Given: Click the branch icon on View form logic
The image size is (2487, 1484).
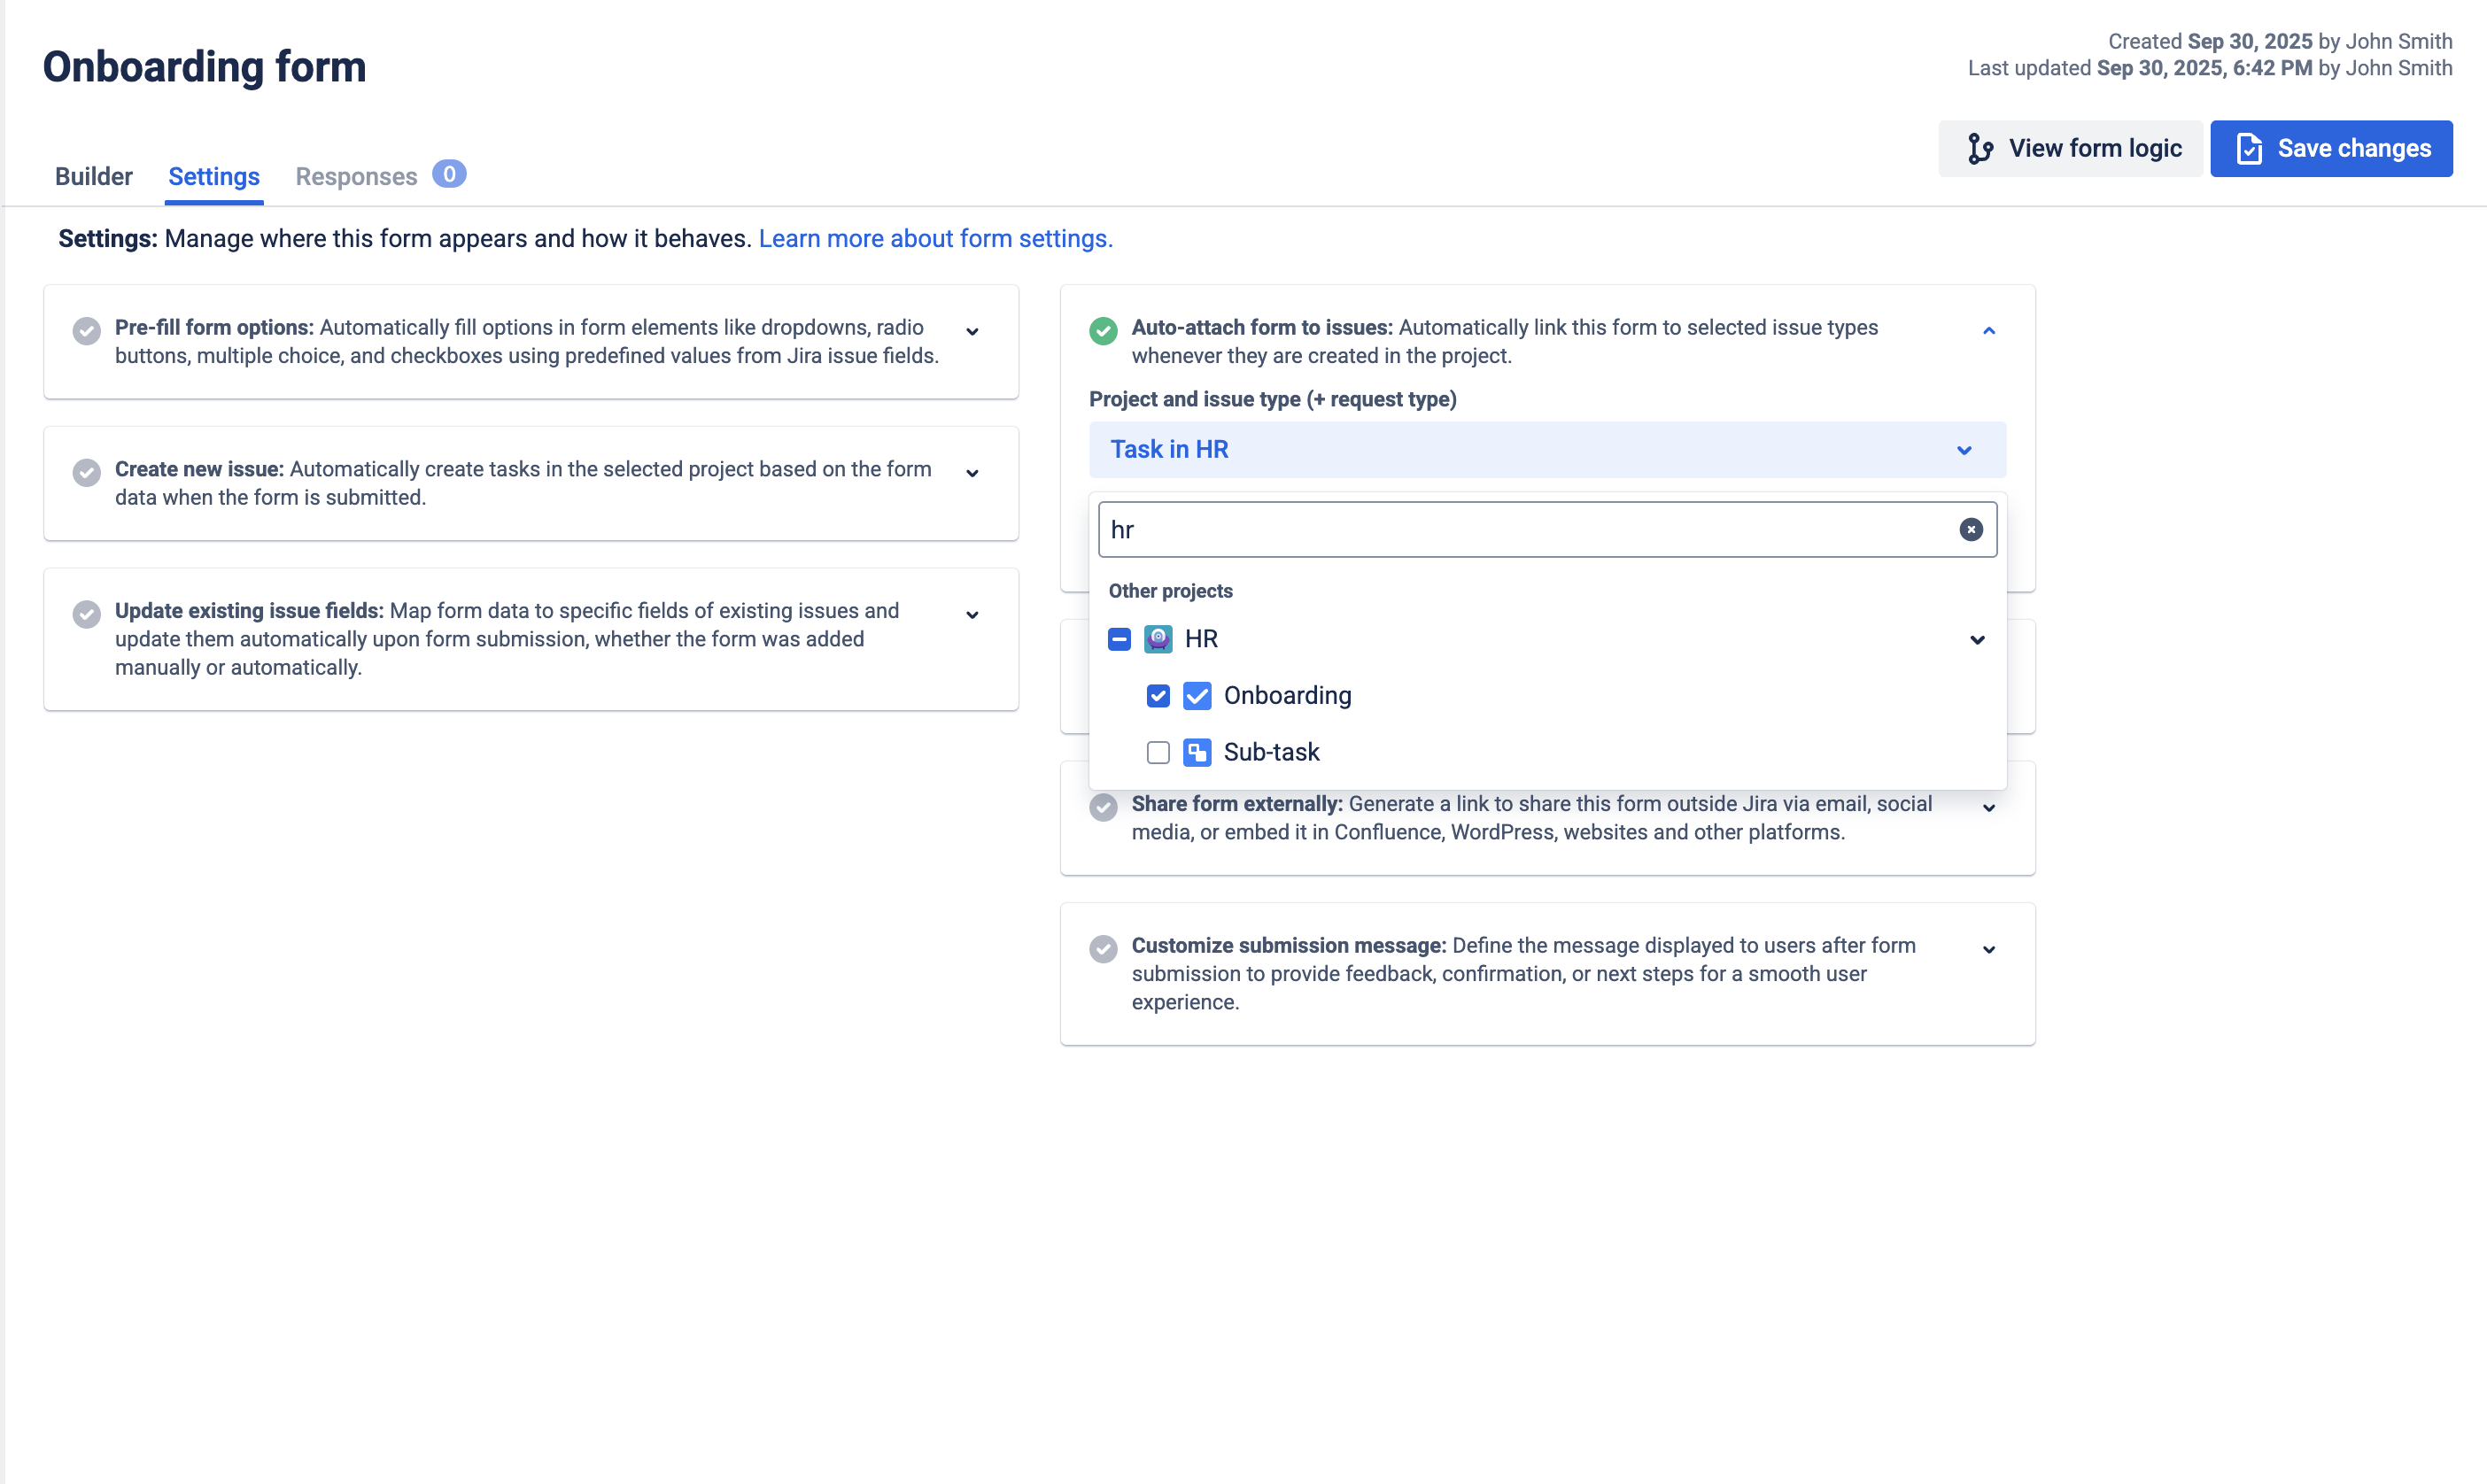Looking at the screenshot, I should click(1981, 148).
